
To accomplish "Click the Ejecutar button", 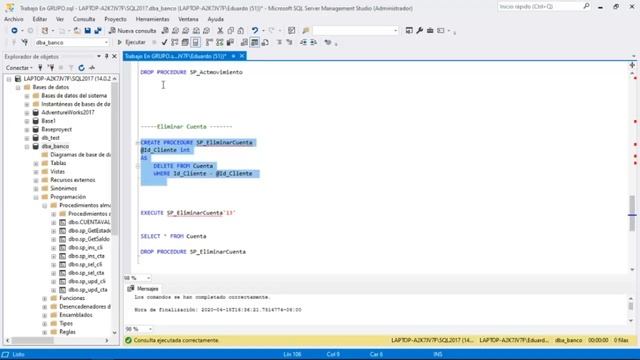I will tap(131, 42).
